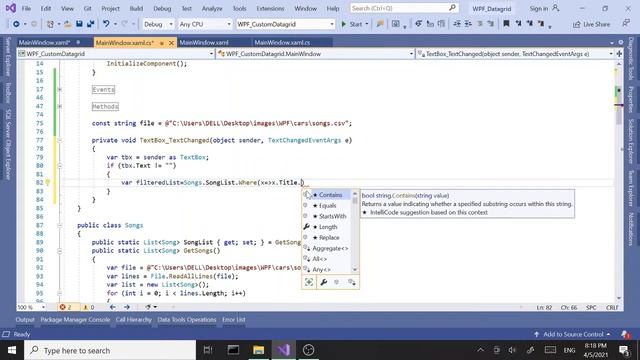Toggle the IntelliSense methods cube filter

point(337,282)
